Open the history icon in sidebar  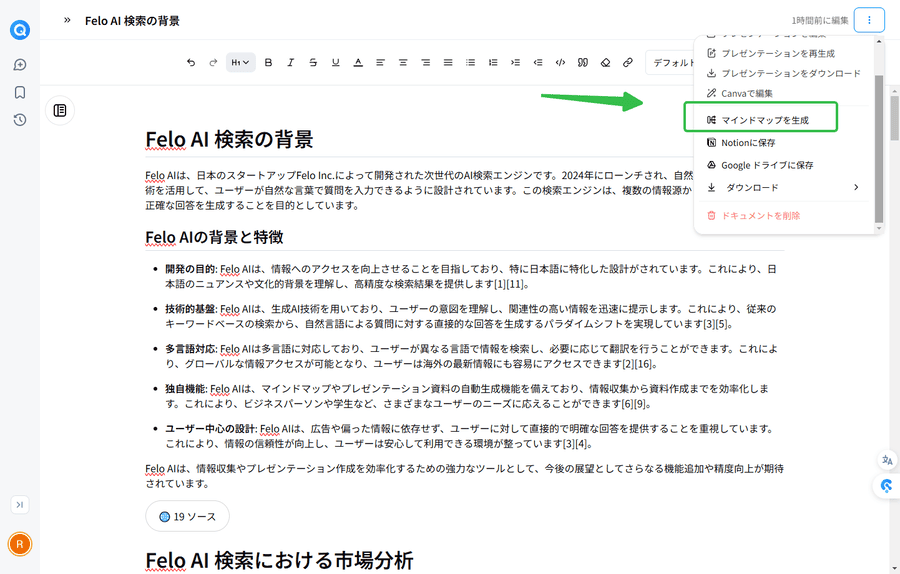(20, 119)
